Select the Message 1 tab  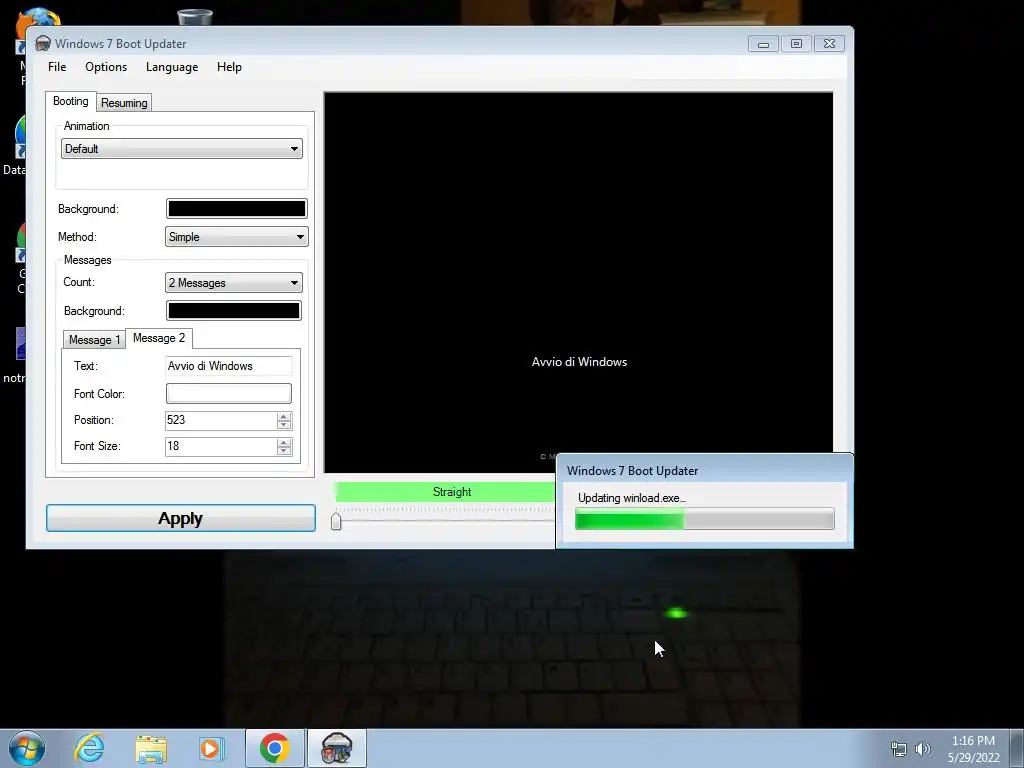point(94,340)
